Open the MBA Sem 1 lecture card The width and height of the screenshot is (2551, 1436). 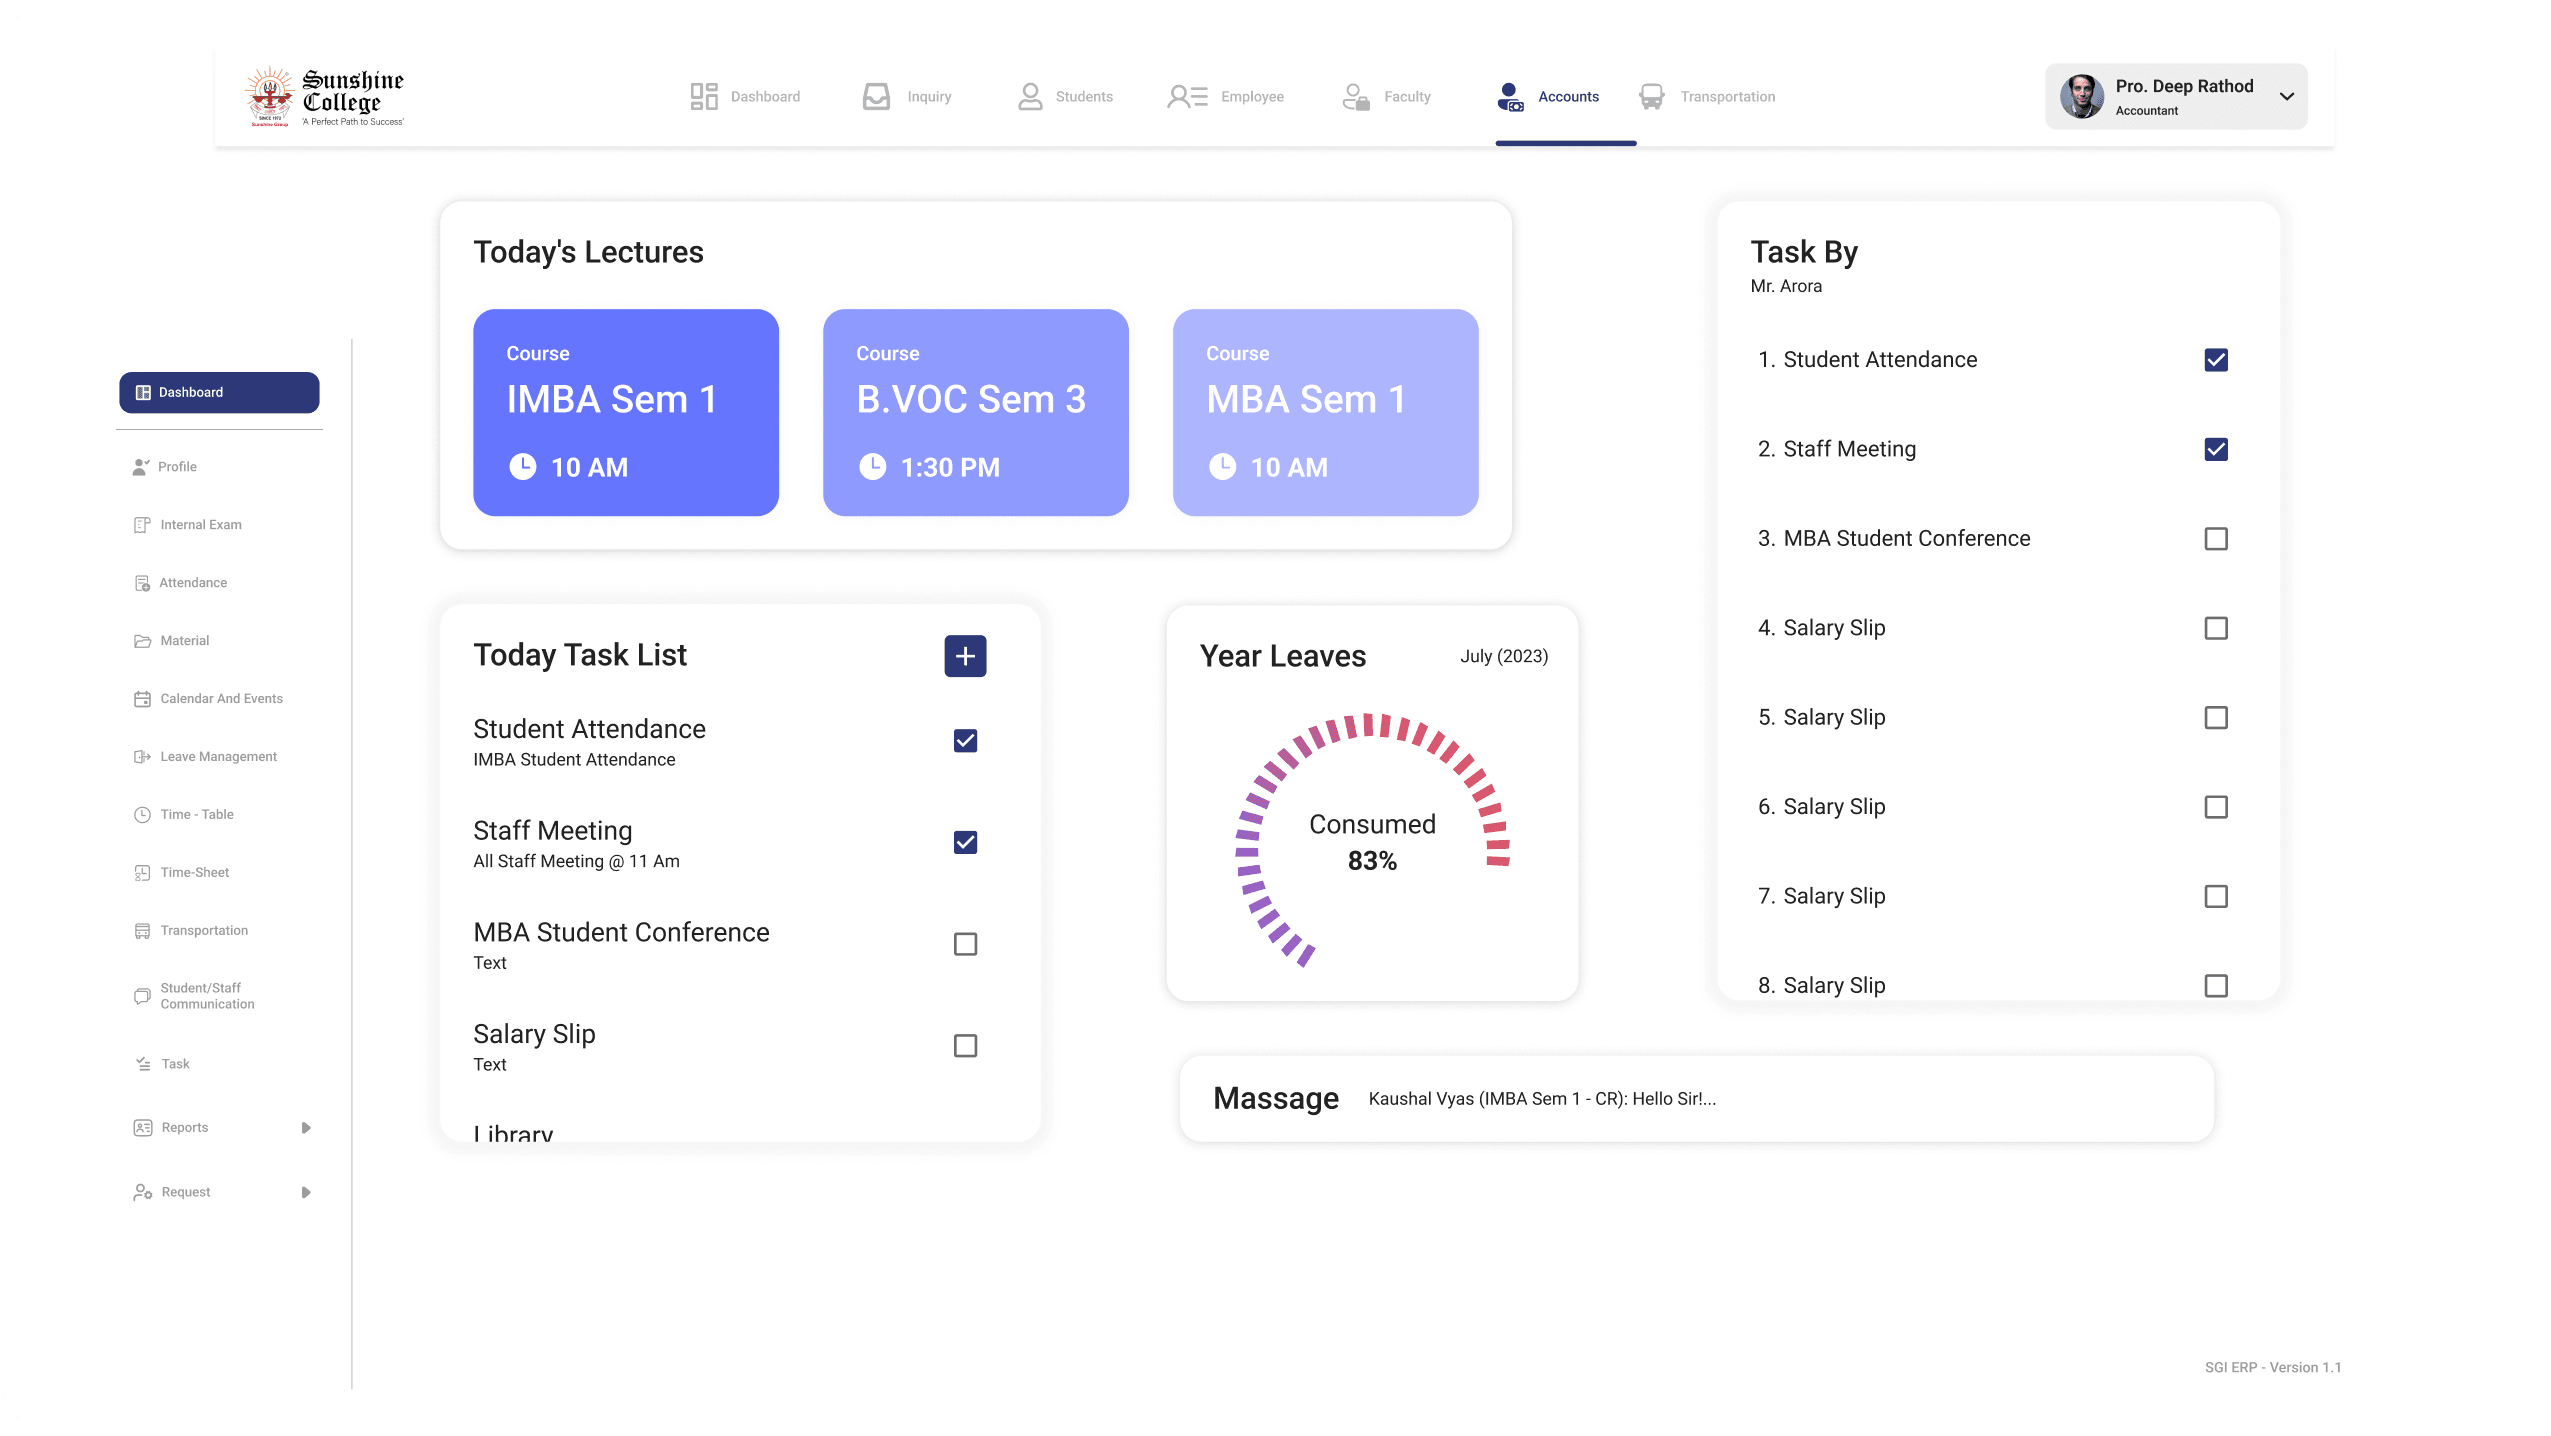click(1326, 412)
